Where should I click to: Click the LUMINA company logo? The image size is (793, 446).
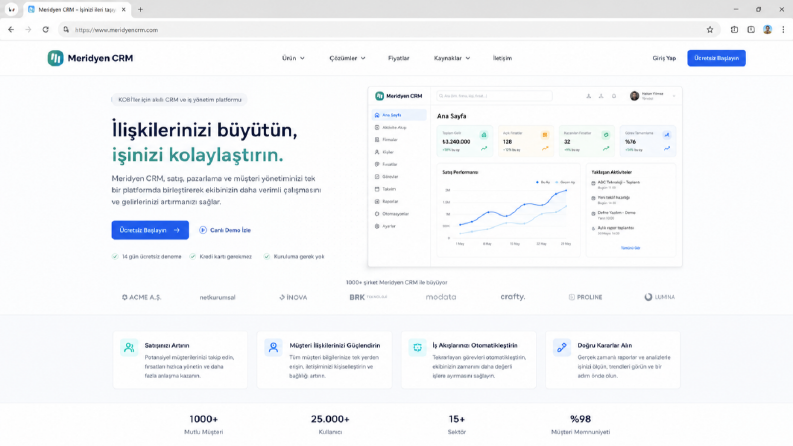659,297
